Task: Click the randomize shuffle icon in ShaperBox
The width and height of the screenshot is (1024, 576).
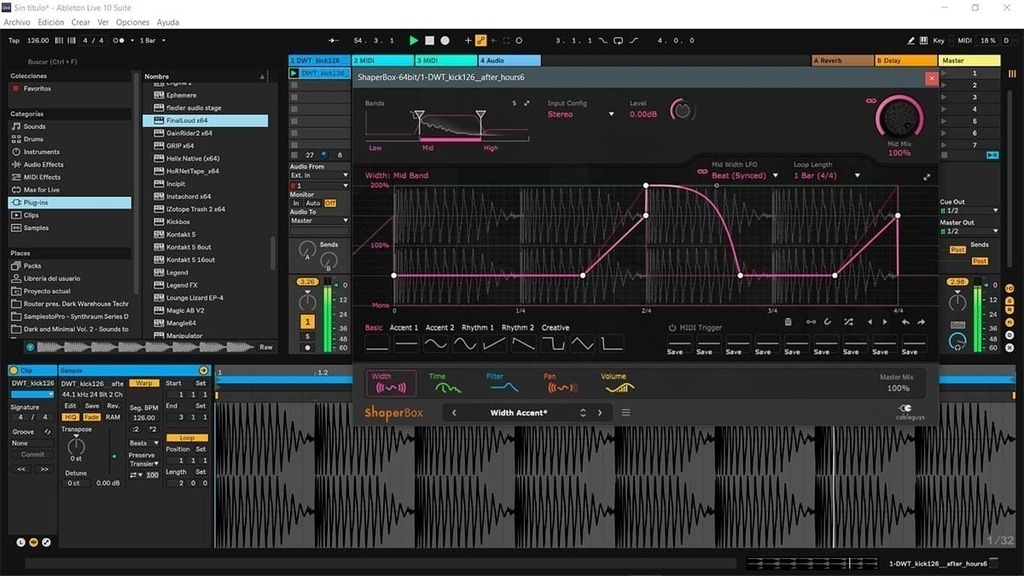Action: (x=848, y=322)
